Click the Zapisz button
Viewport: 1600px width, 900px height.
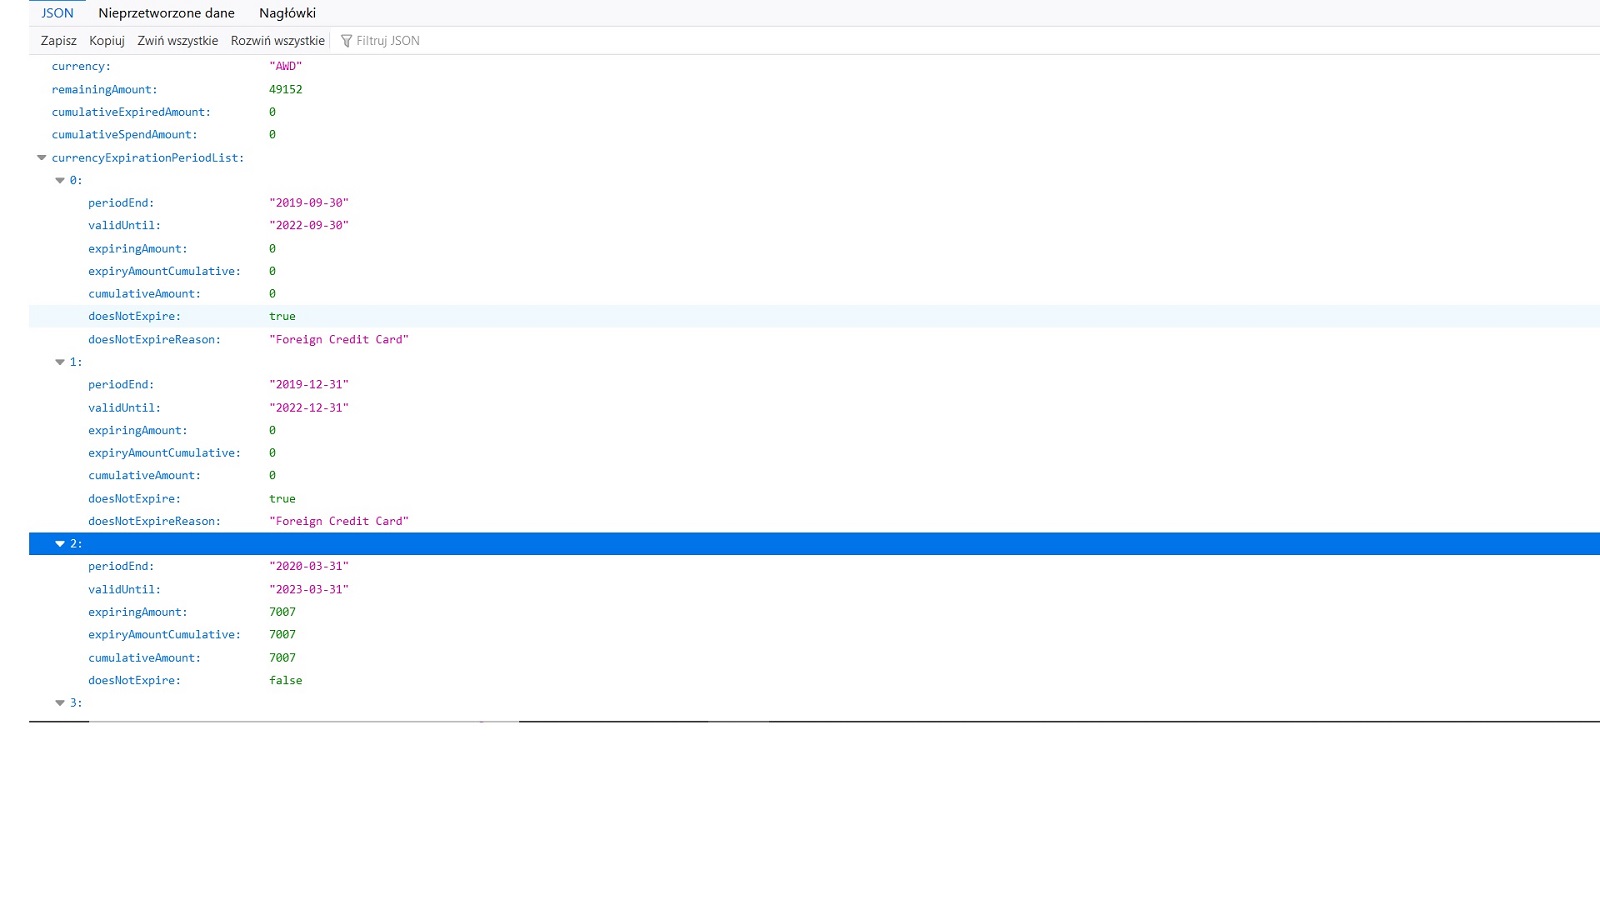point(58,41)
